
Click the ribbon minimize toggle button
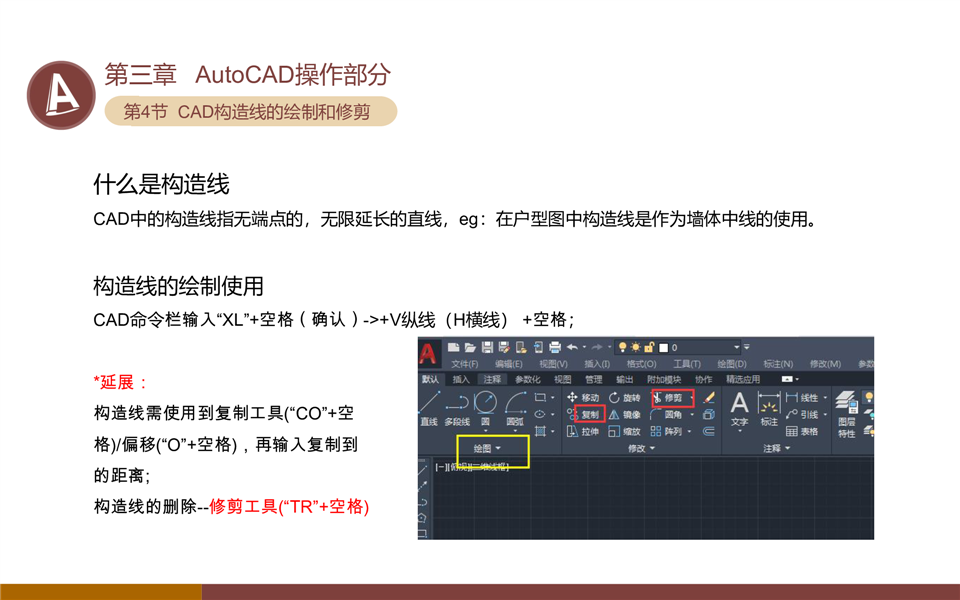tap(789, 380)
